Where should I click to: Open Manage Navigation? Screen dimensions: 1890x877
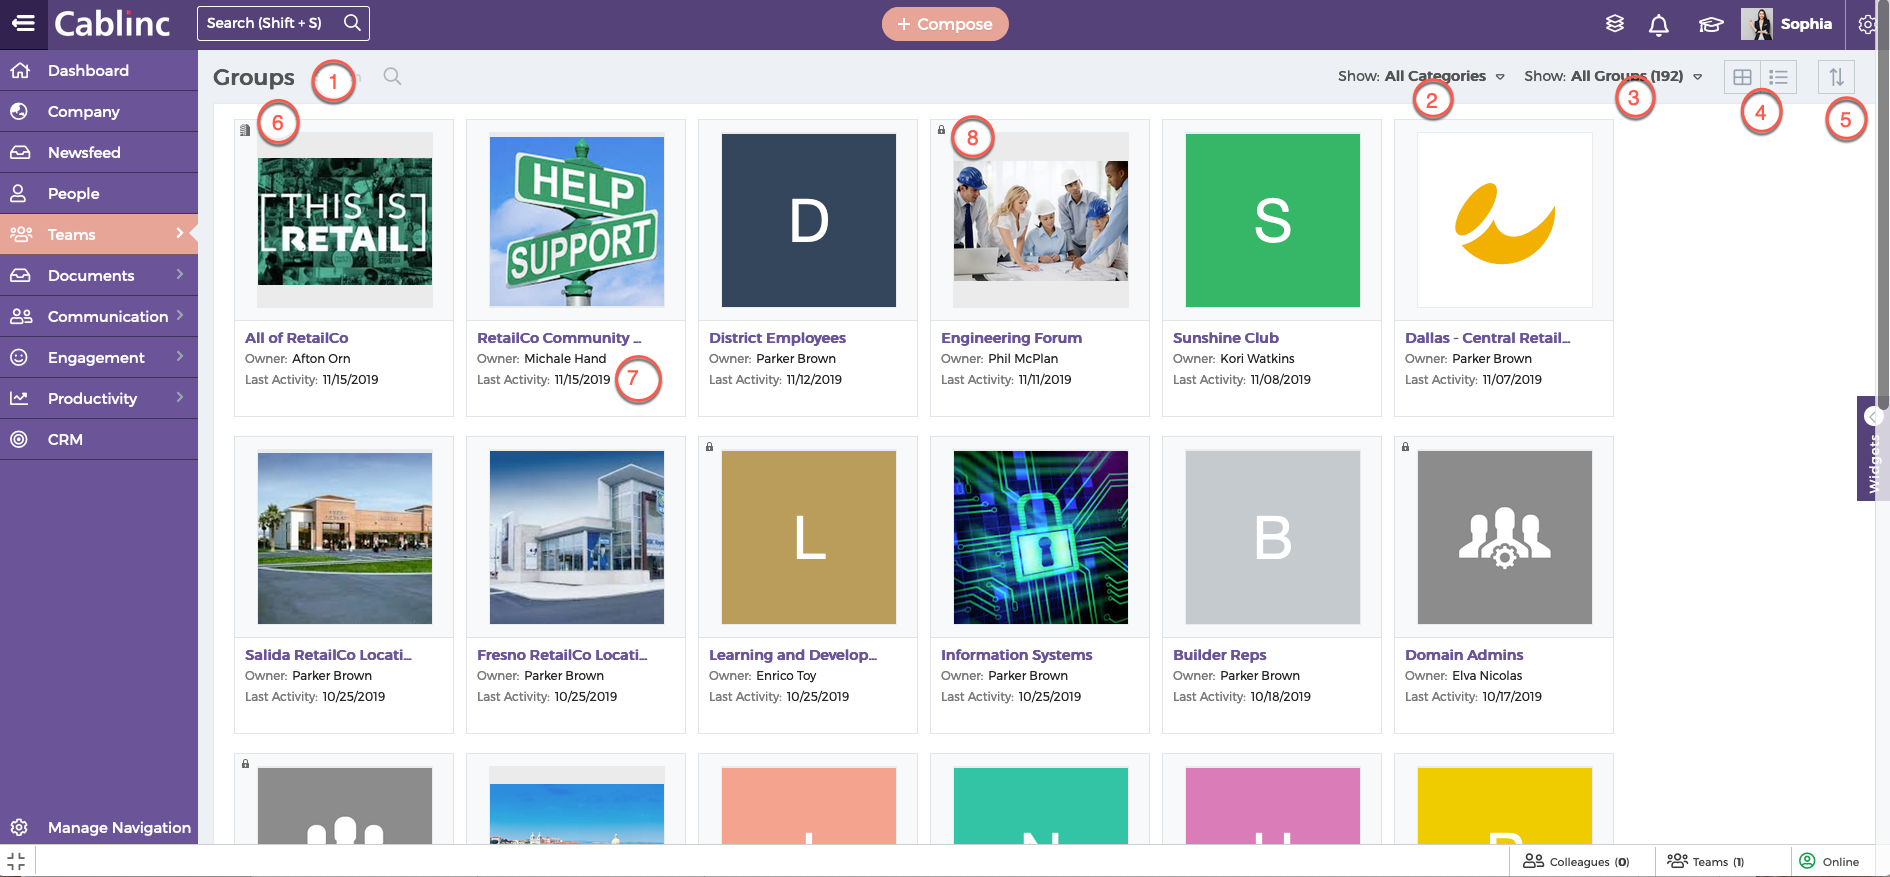coord(99,827)
